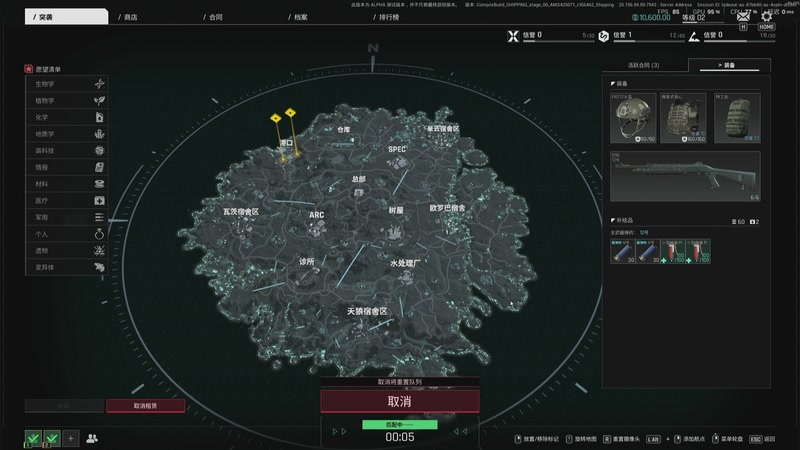Click the 总部 label on the map
800x450 pixels.
tap(359, 179)
